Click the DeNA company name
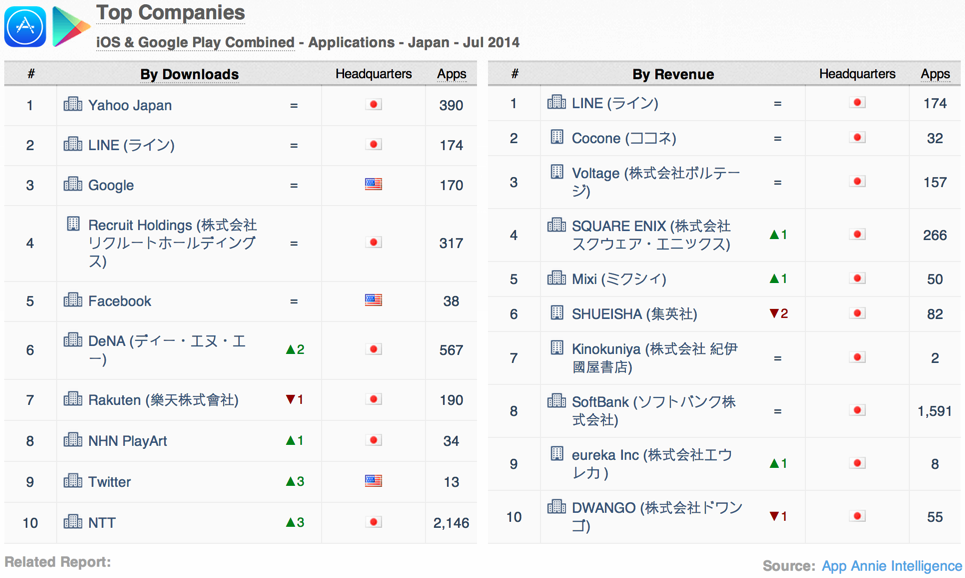965x578 pixels. point(167,350)
